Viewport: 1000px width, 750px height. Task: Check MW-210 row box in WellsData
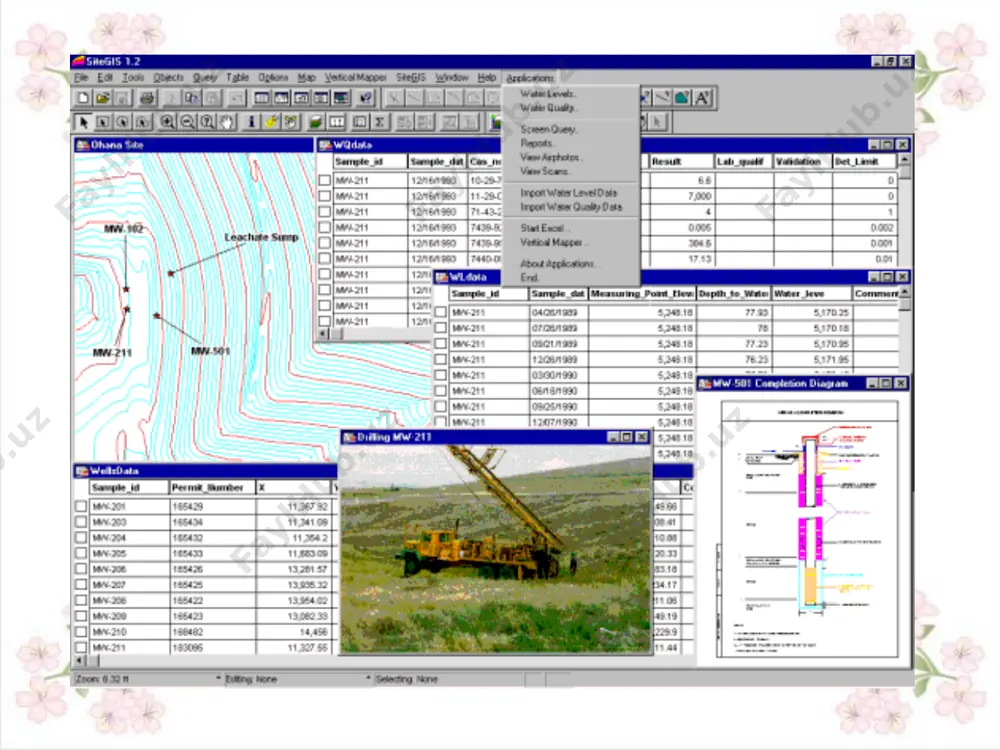tap(81, 632)
